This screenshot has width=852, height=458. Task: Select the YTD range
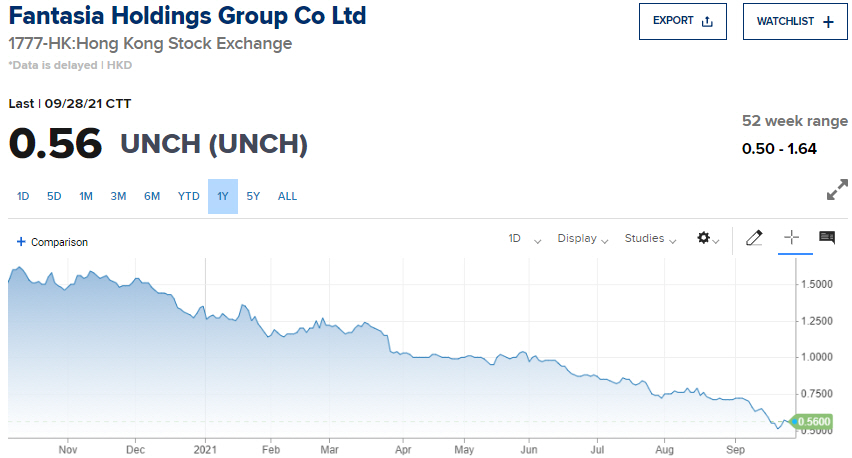click(188, 196)
